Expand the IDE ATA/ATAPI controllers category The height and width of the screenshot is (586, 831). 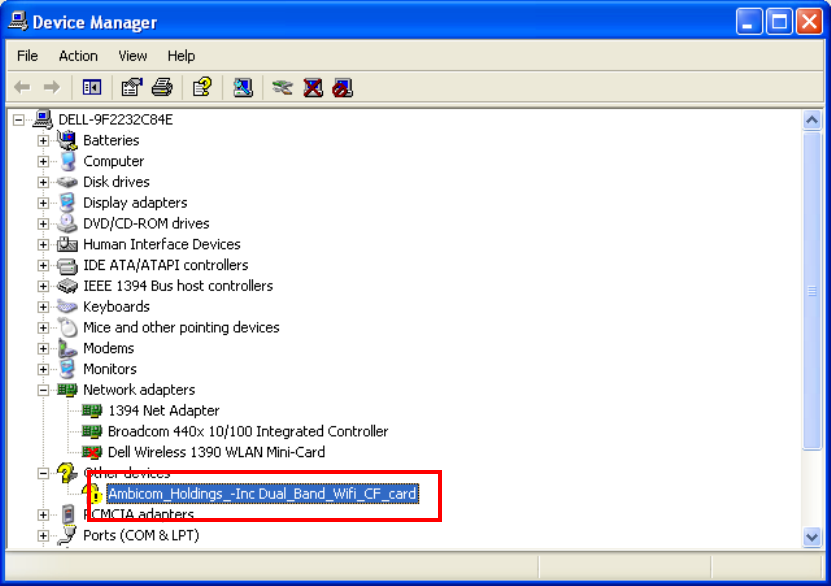(x=43, y=265)
